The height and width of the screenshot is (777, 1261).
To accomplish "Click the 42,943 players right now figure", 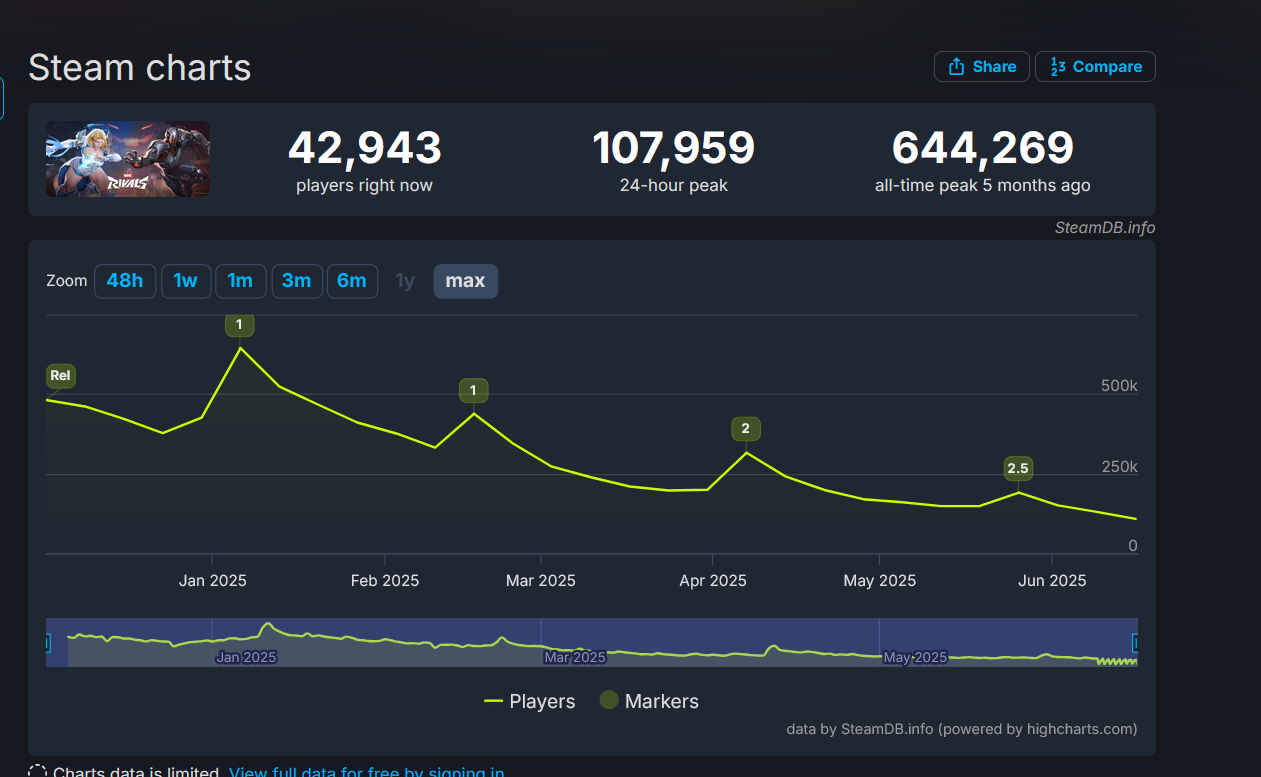I will point(364,148).
